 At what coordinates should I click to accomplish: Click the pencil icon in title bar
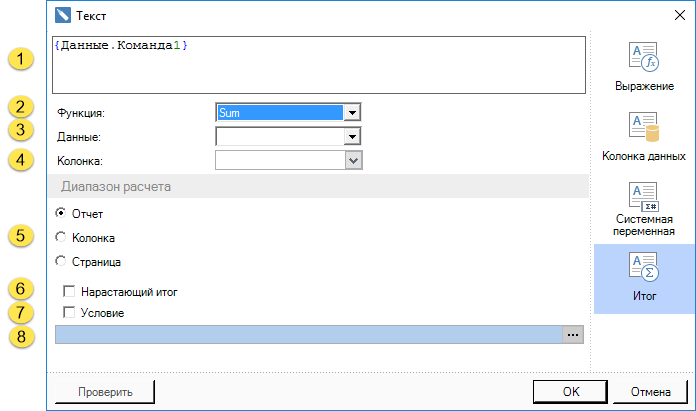(x=63, y=16)
